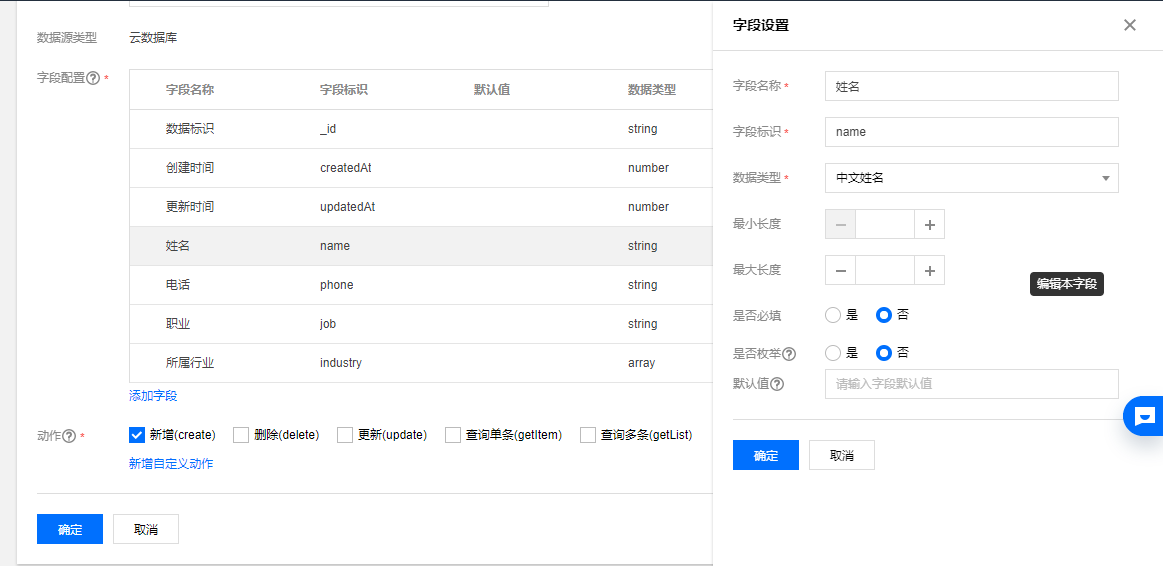Click the 最小长度 number input
This screenshot has width=1163, height=566.
pyautogui.click(x=885, y=224)
